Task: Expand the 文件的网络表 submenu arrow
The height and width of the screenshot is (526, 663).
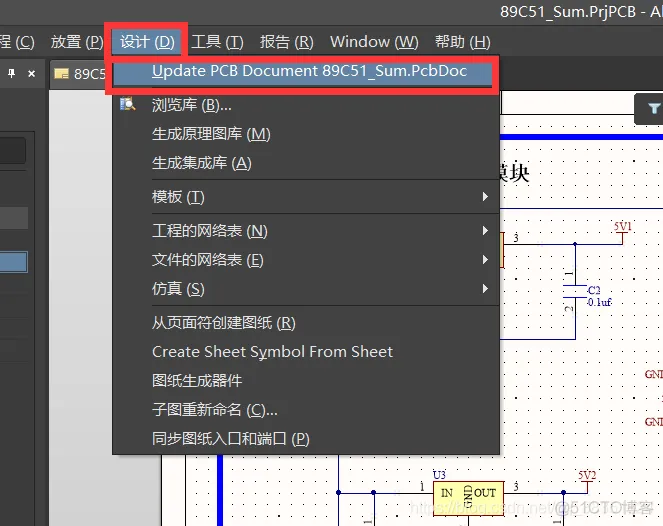Action: (485, 259)
